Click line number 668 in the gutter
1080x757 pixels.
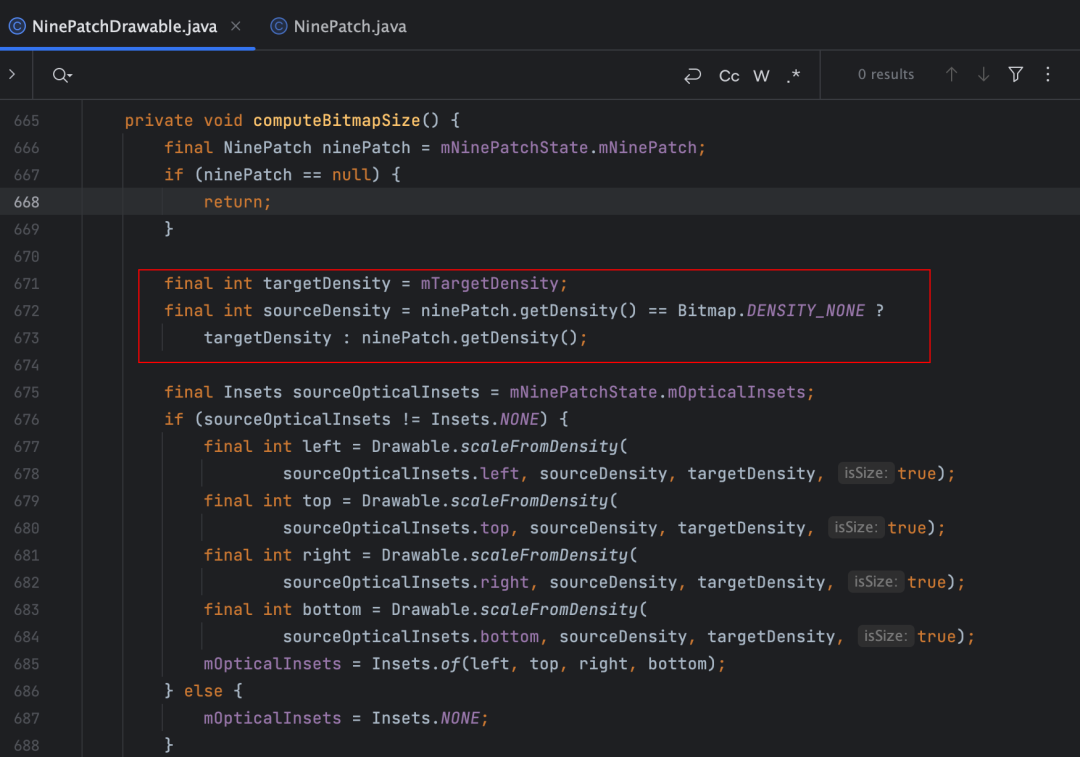pyautogui.click(x=26, y=202)
